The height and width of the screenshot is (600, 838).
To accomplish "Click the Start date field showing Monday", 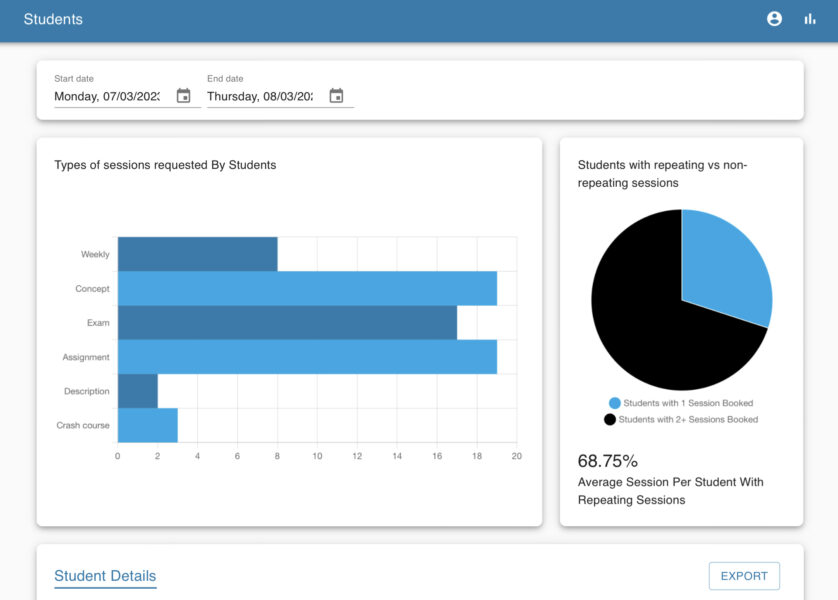I will click(107, 96).
